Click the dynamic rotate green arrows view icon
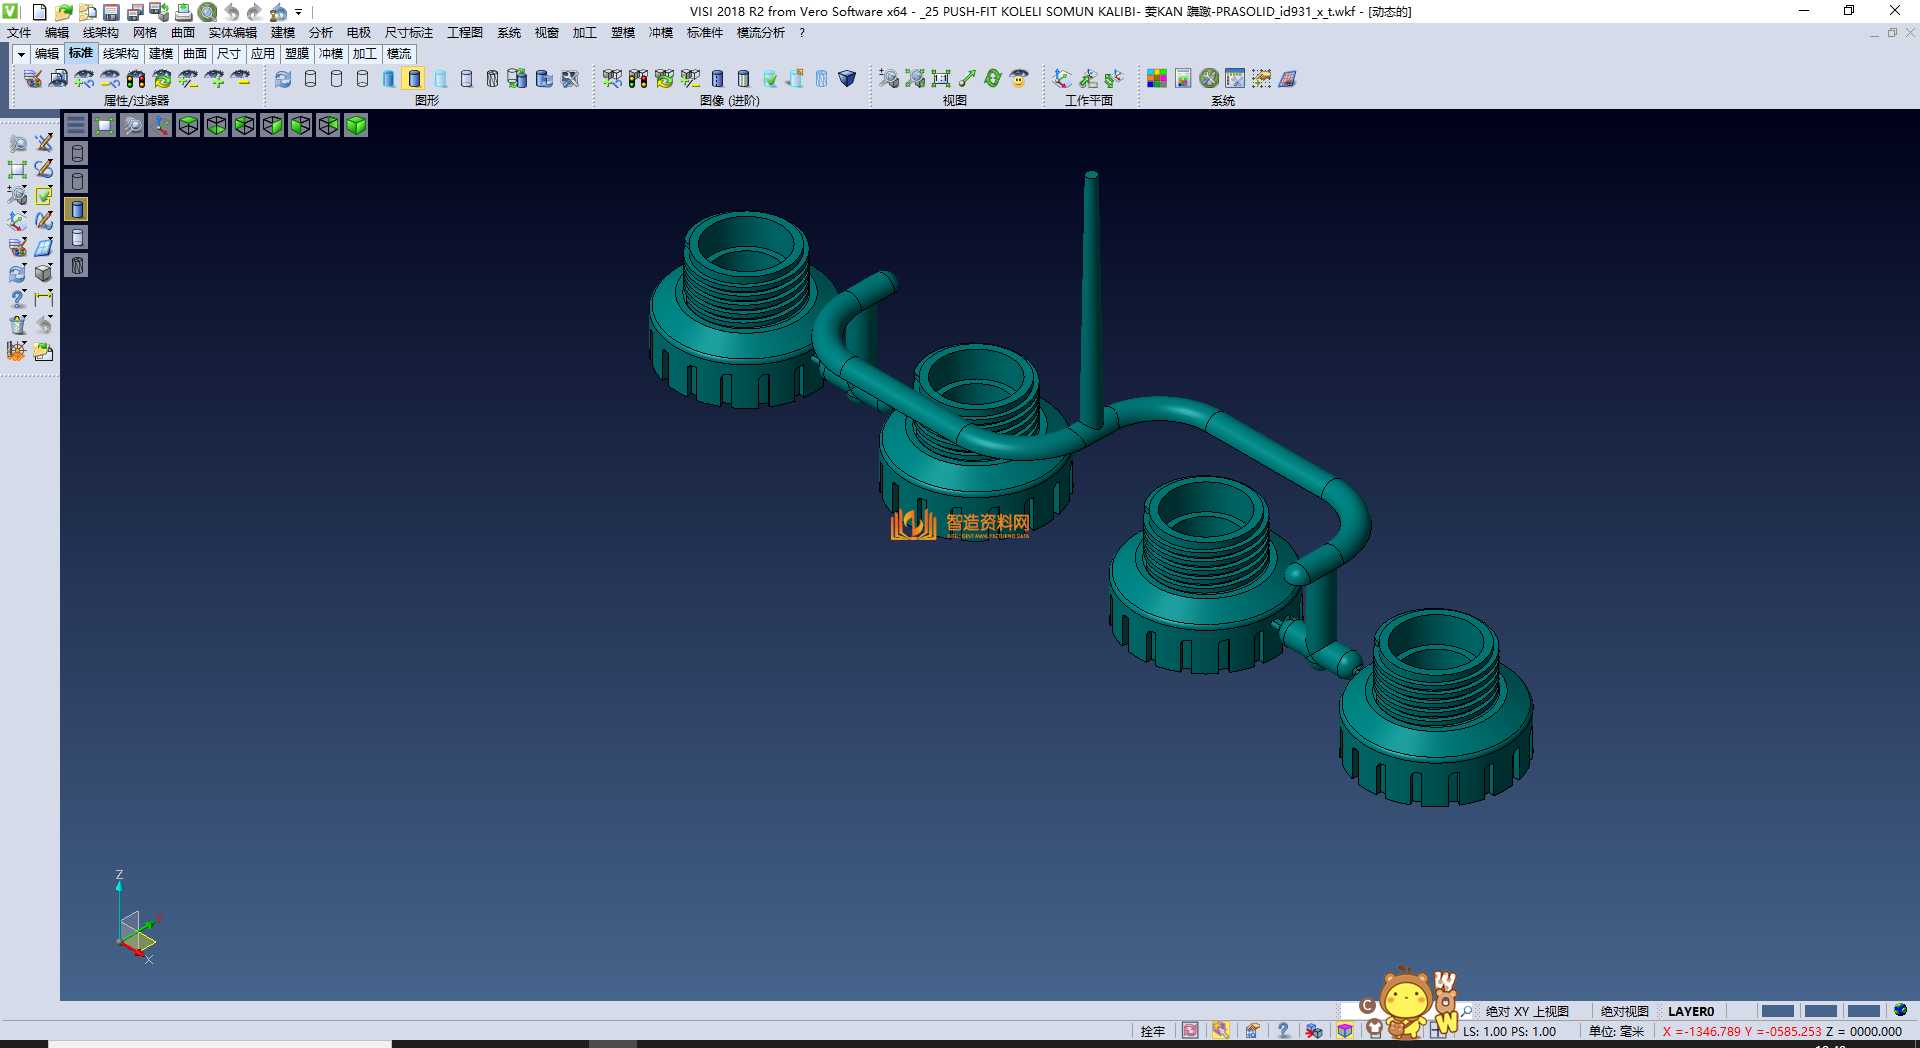The width and height of the screenshot is (1920, 1048). [992, 78]
